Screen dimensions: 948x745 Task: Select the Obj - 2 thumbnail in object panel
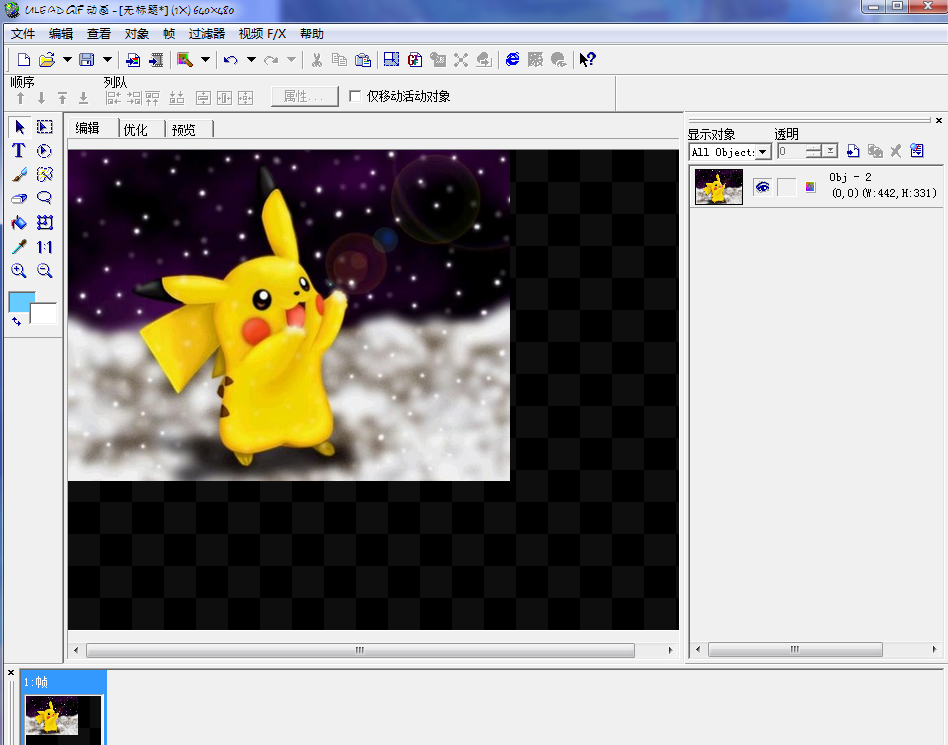719,187
